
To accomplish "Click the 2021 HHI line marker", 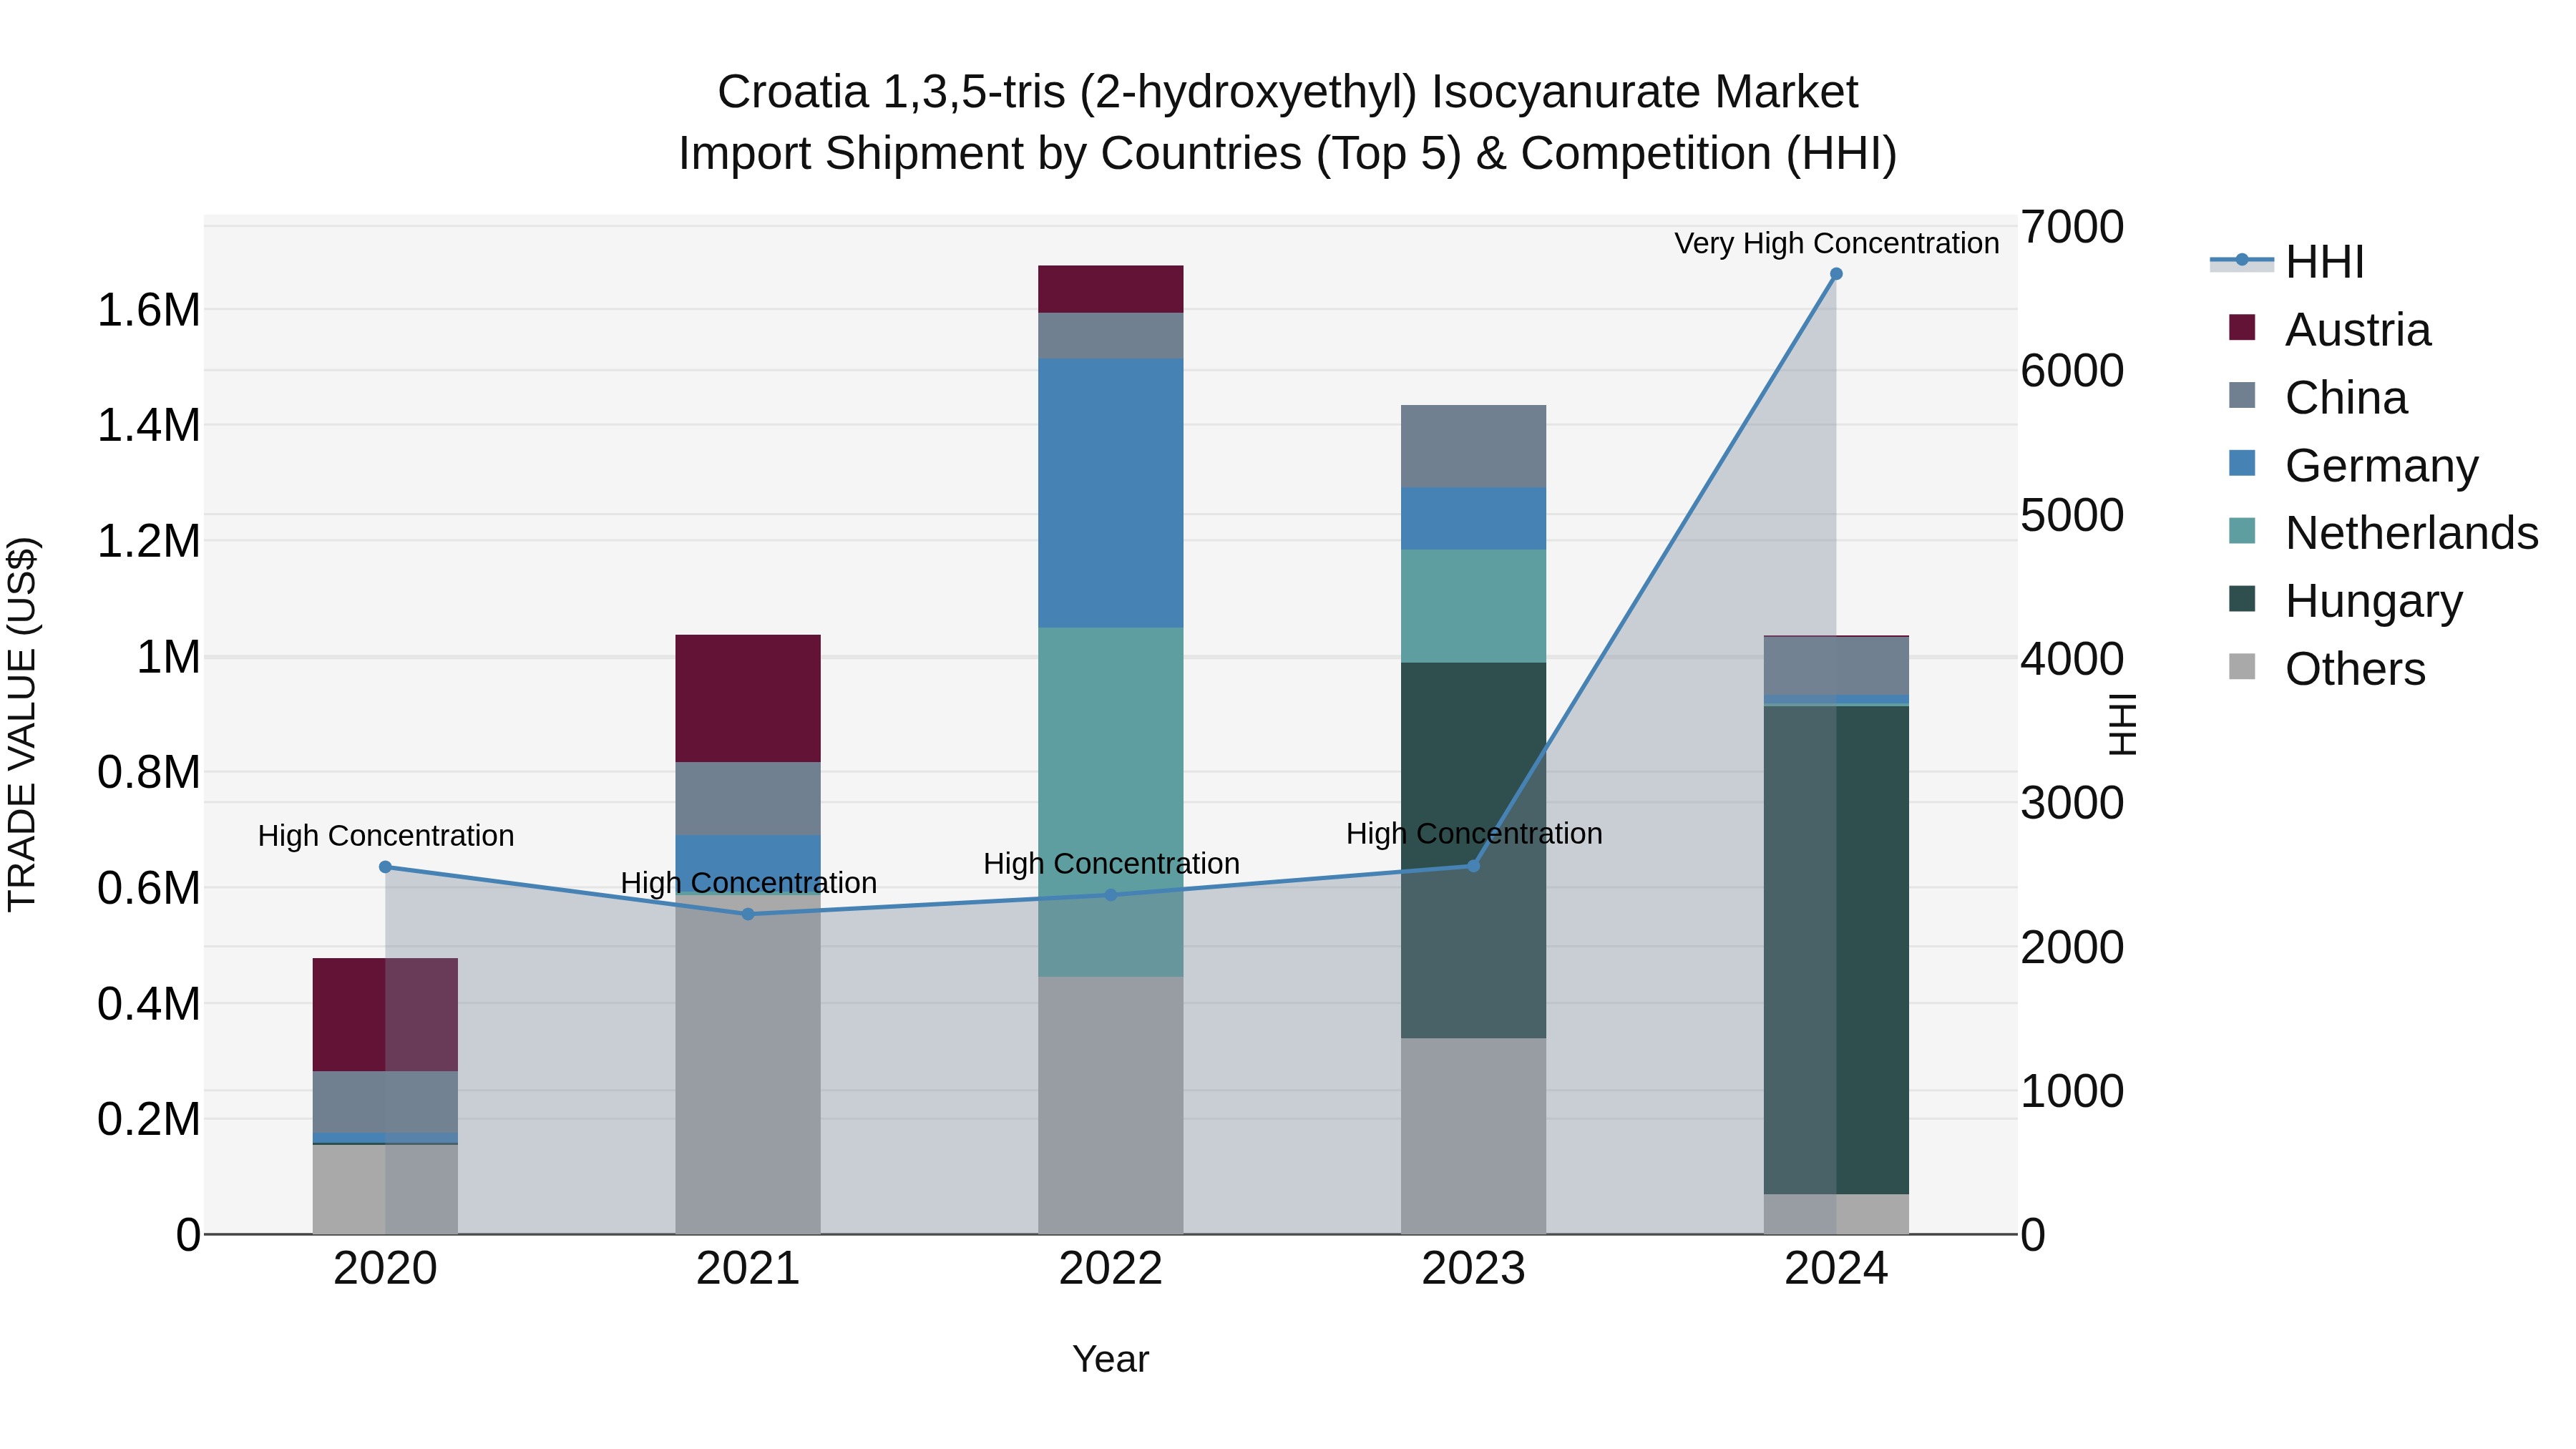I will [748, 914].
